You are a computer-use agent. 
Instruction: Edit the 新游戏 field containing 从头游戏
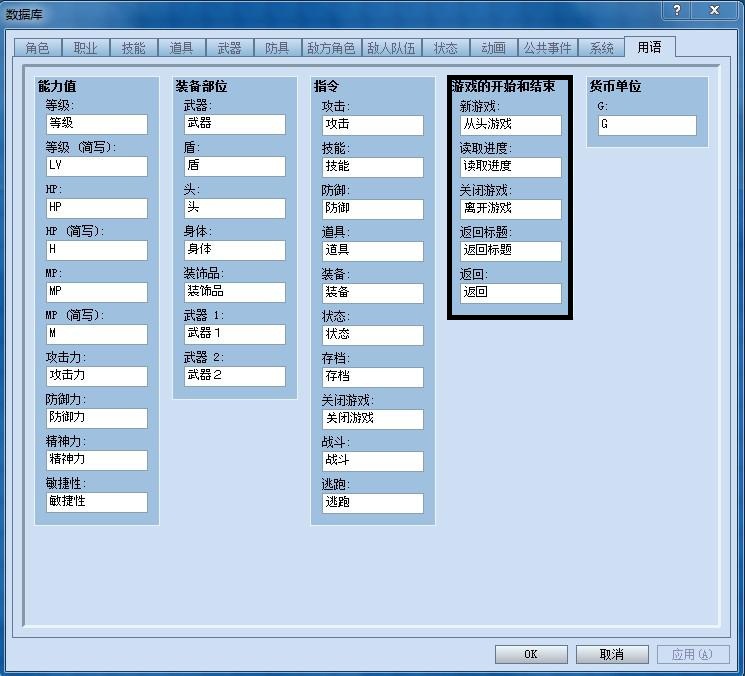510,125
